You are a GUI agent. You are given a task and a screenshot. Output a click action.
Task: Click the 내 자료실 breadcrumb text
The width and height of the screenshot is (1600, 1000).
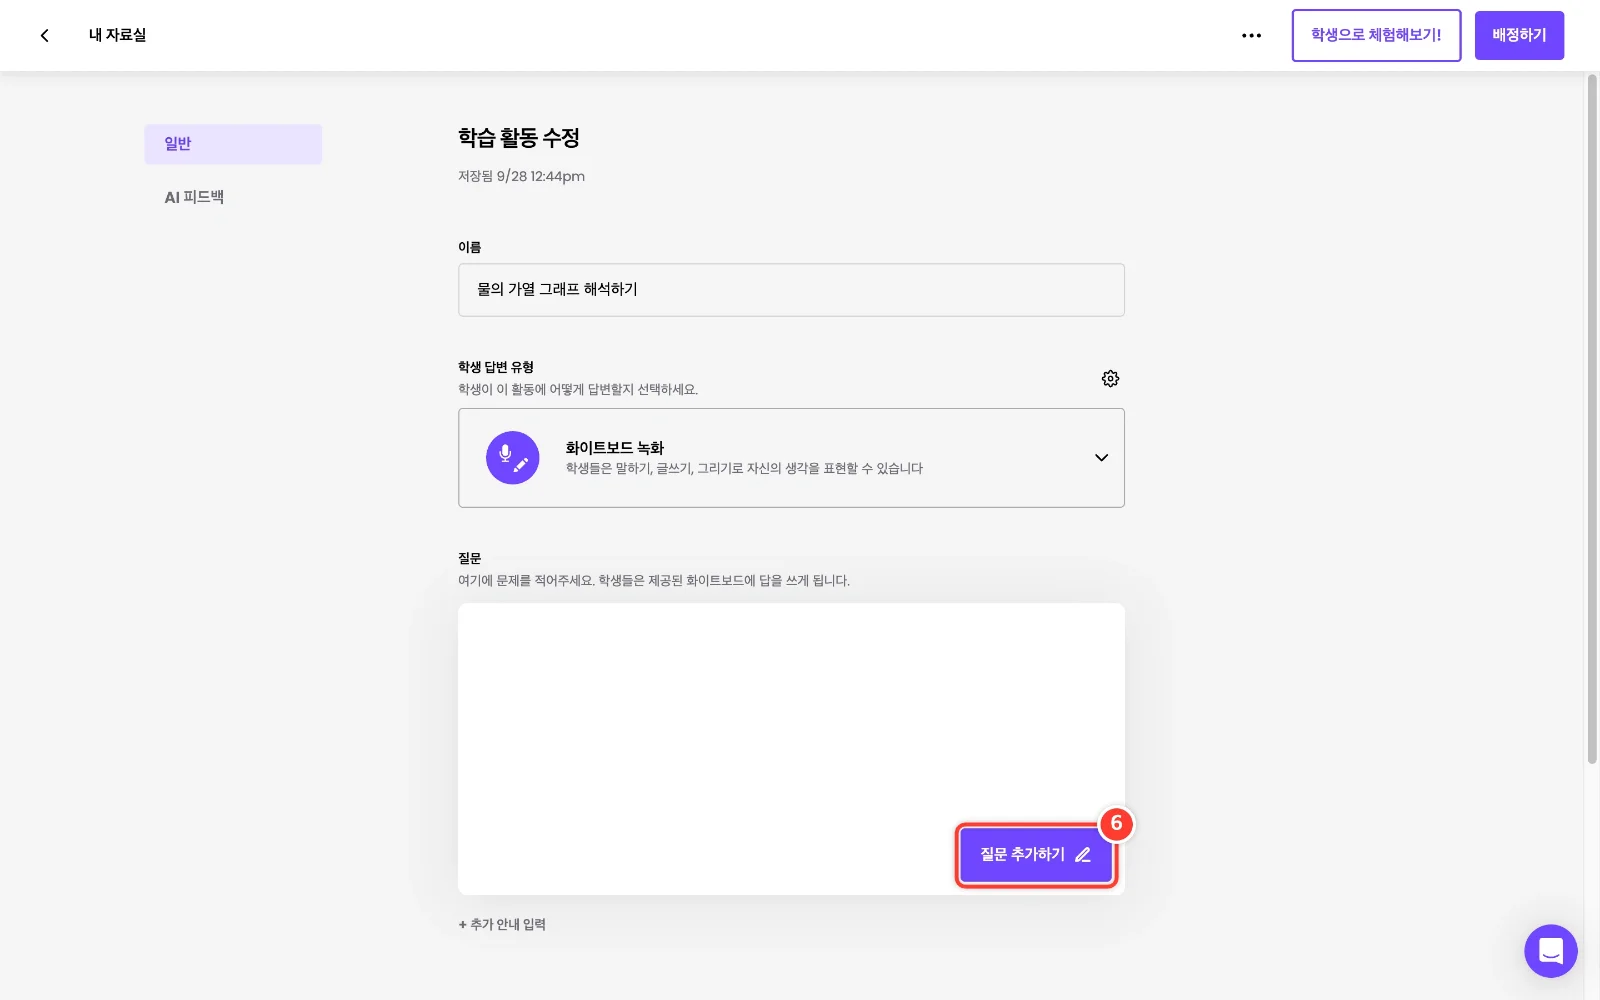[117, 35]
